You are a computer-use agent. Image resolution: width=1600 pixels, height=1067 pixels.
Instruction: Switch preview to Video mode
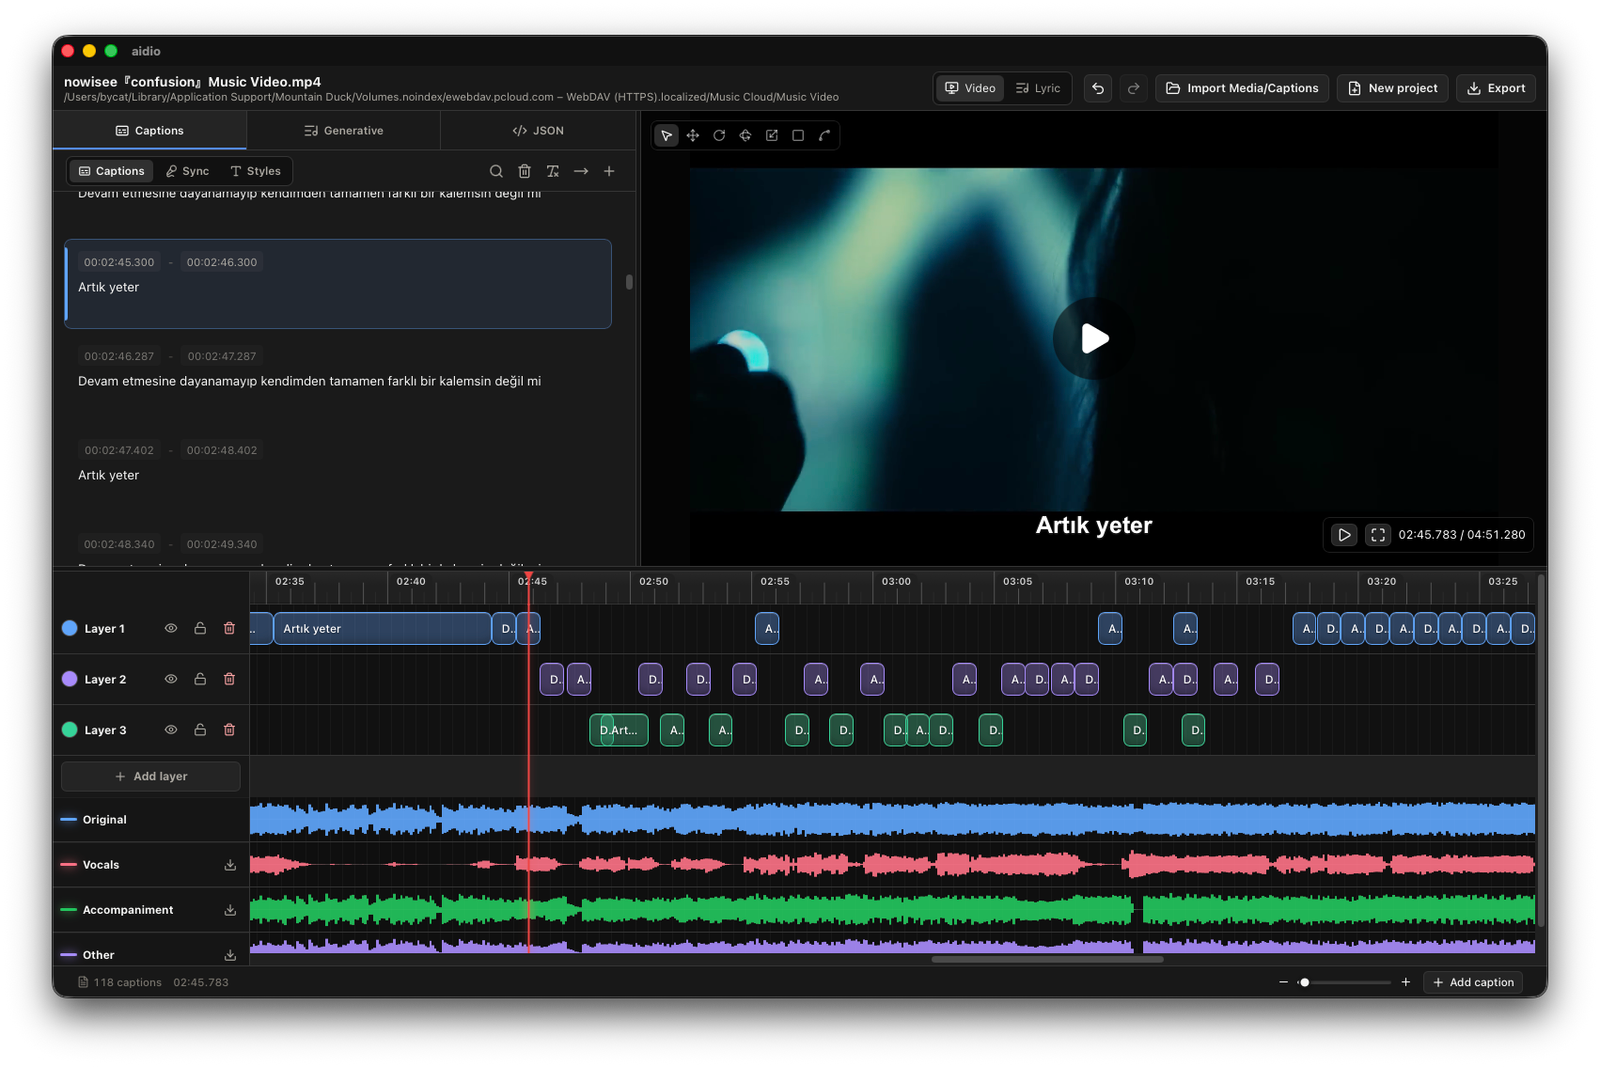970,88
